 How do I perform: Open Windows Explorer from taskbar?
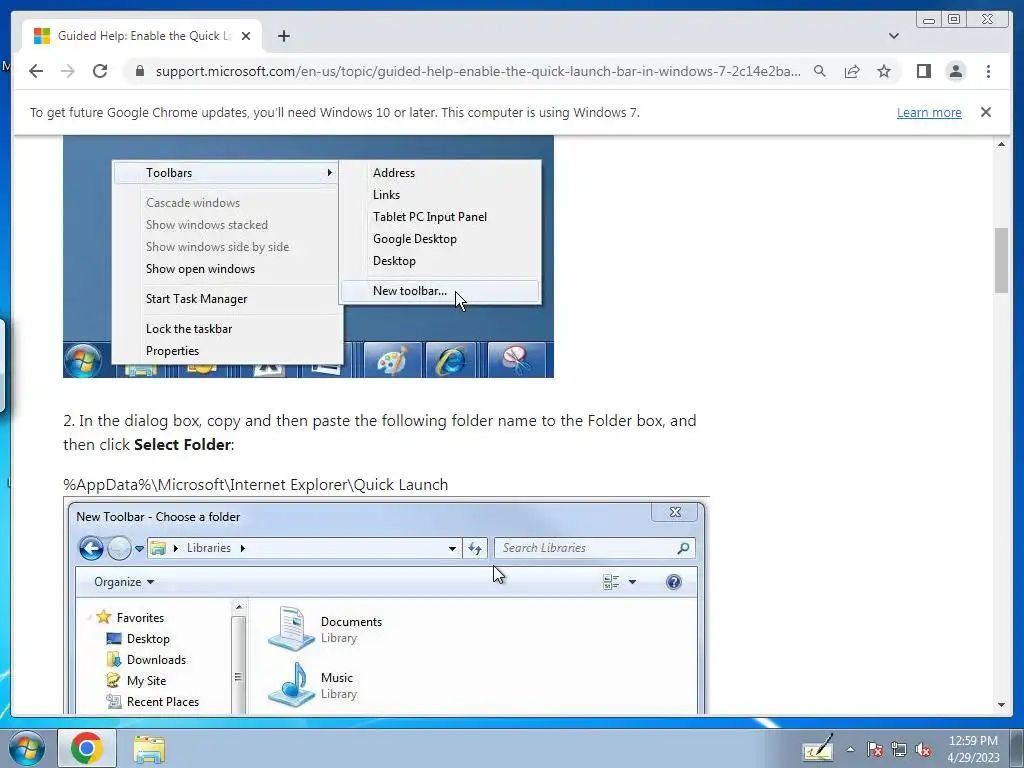pyautogui.click(x=150, y=748)
